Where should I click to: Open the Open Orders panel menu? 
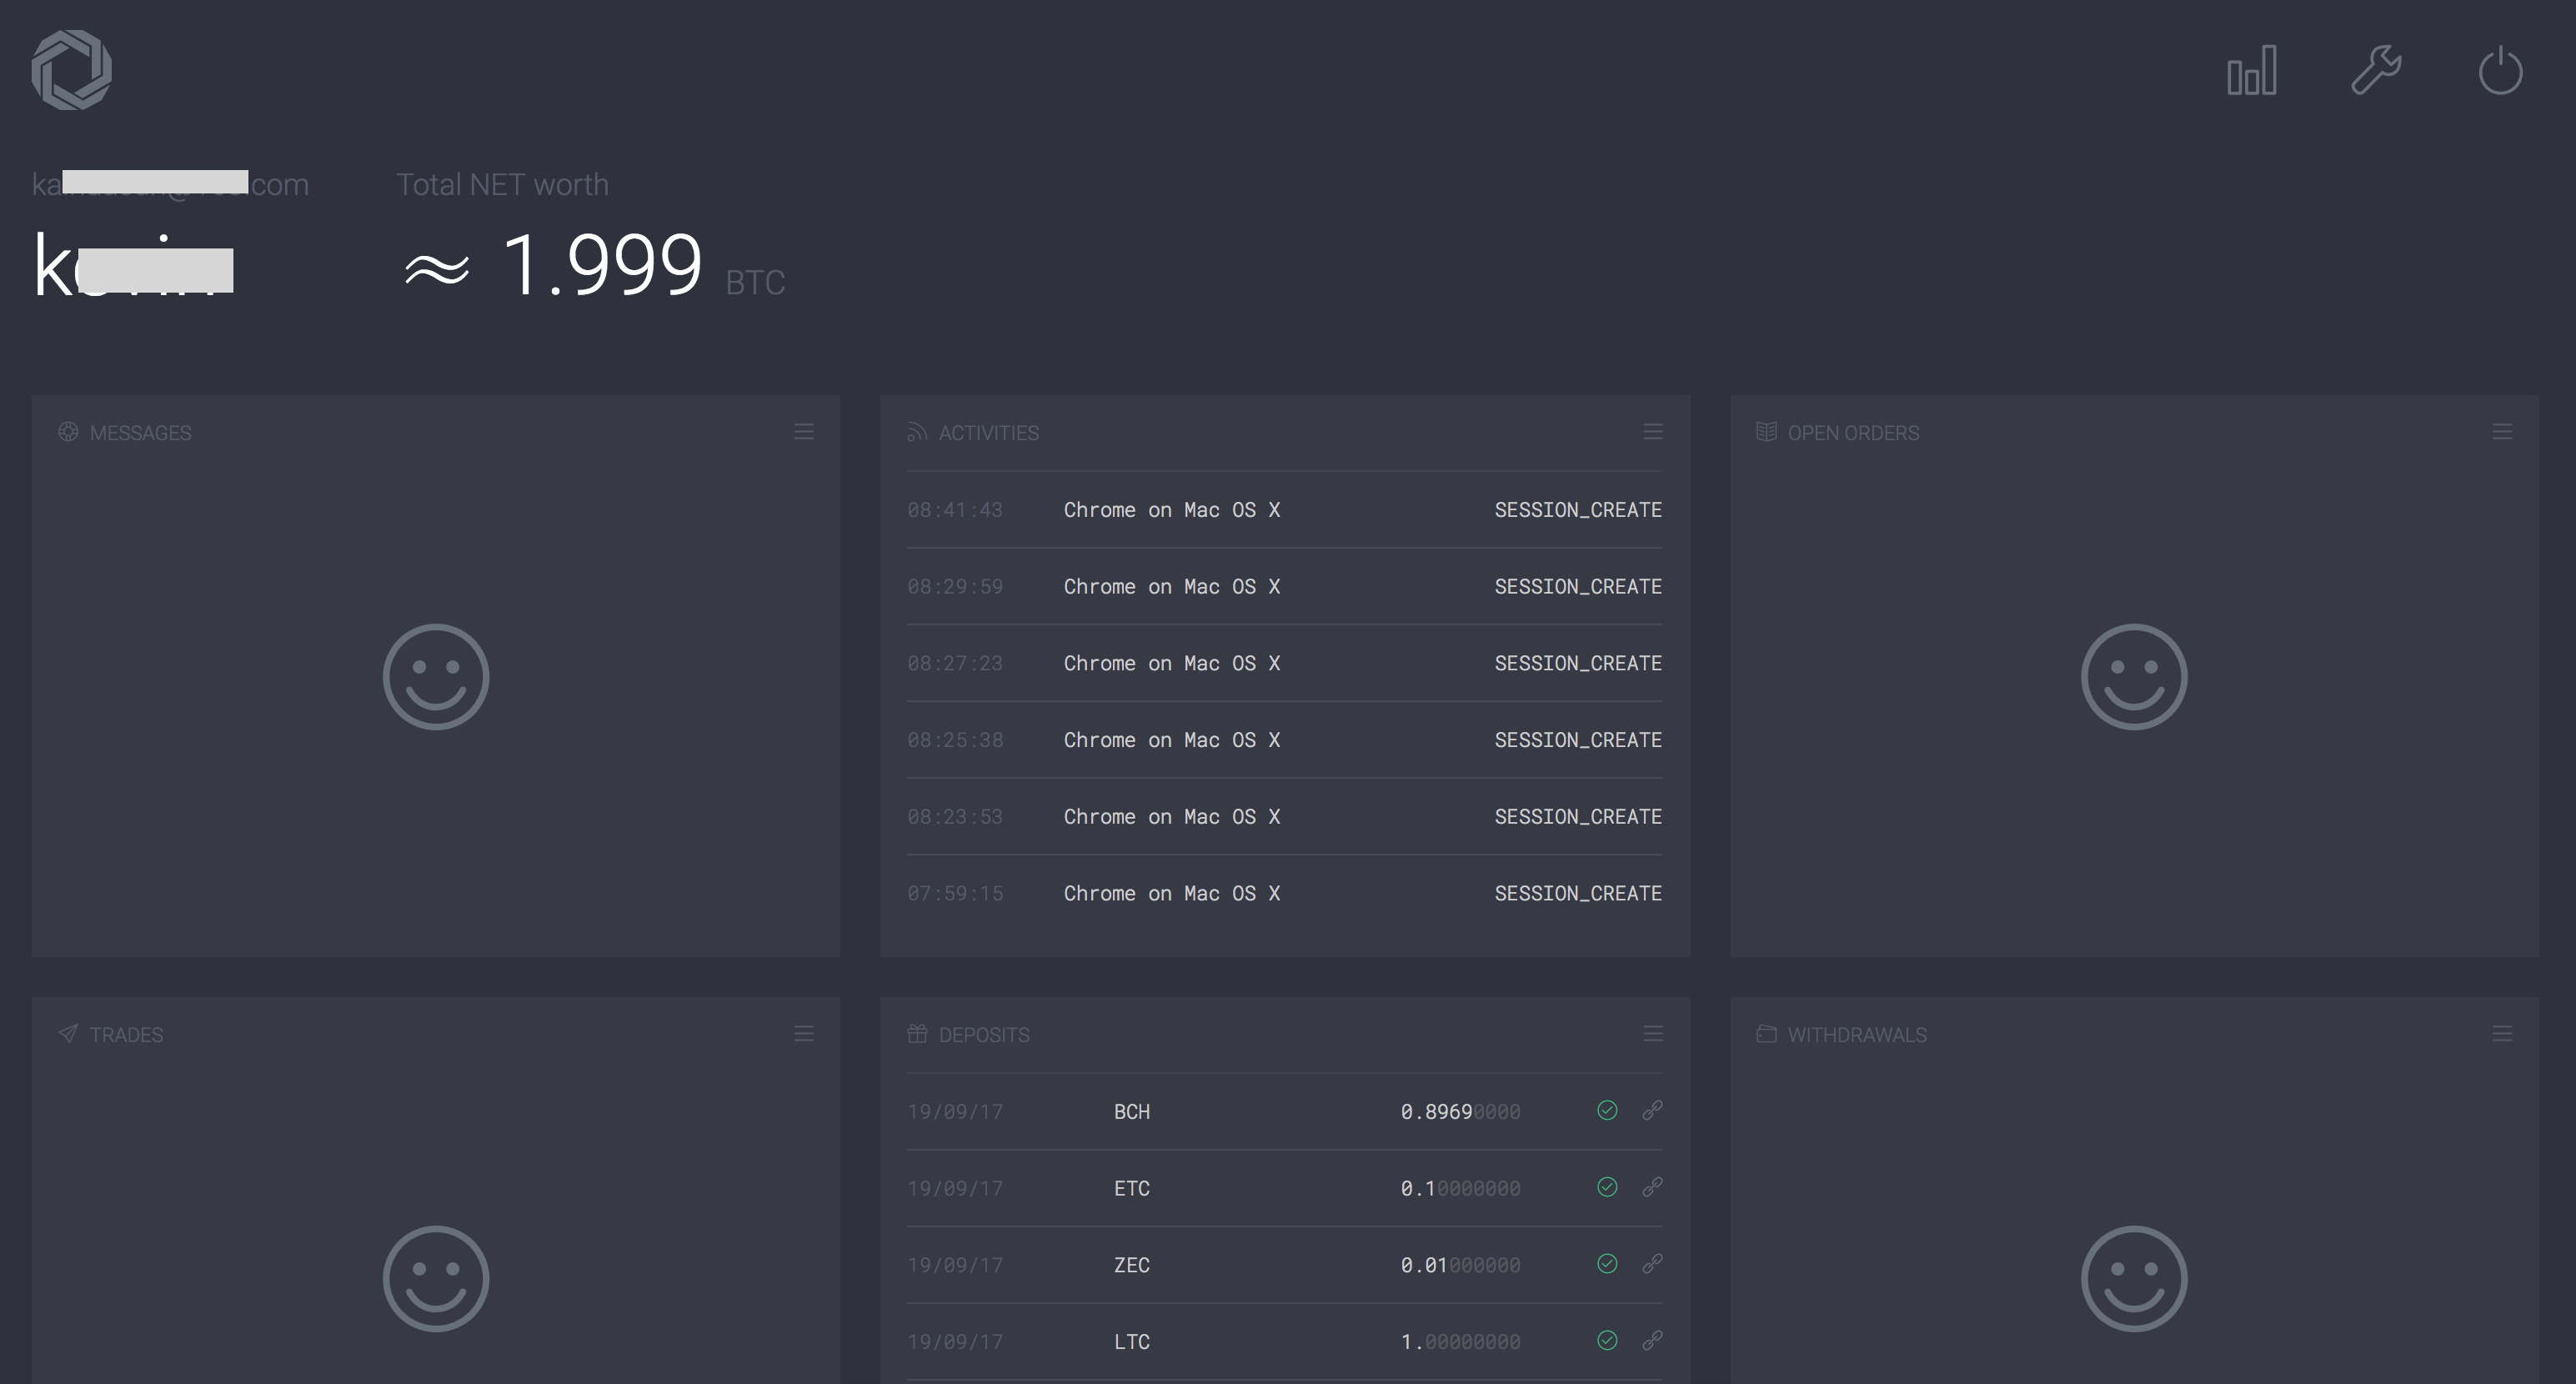pyautogui.click(x=2502, y=432)
